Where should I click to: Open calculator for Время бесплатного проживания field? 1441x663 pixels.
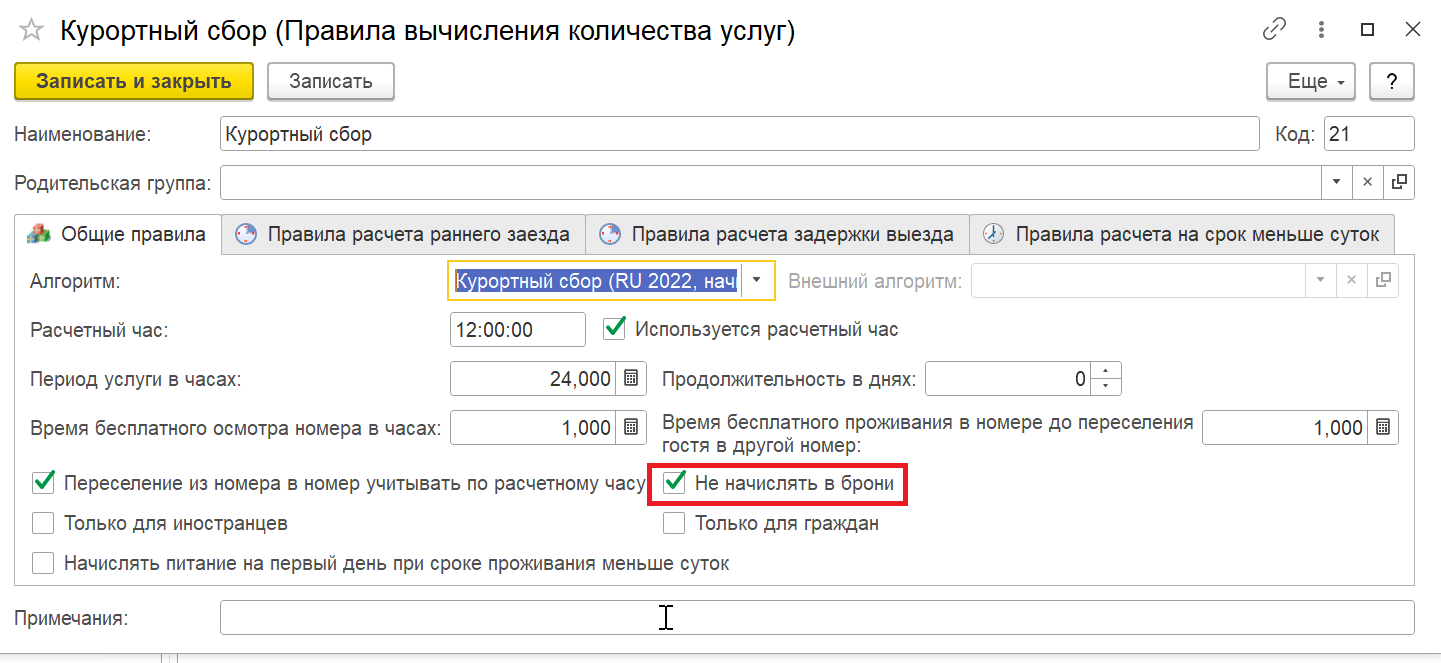coord(1382,428)
